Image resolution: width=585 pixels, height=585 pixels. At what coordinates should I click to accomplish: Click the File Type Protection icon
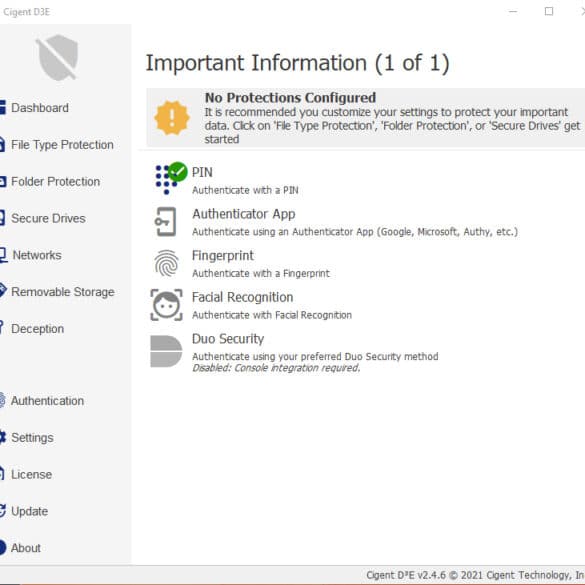2,144
